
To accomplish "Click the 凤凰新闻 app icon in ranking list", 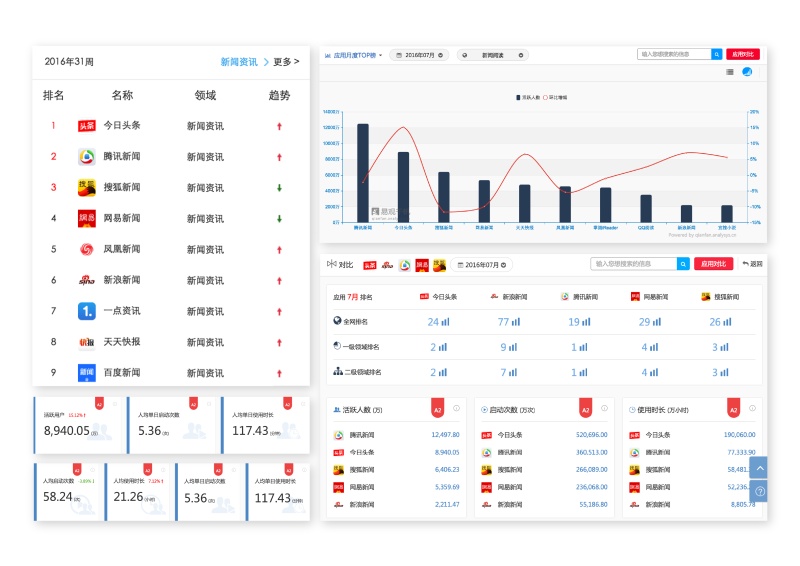I will click(x=87, y=250).
